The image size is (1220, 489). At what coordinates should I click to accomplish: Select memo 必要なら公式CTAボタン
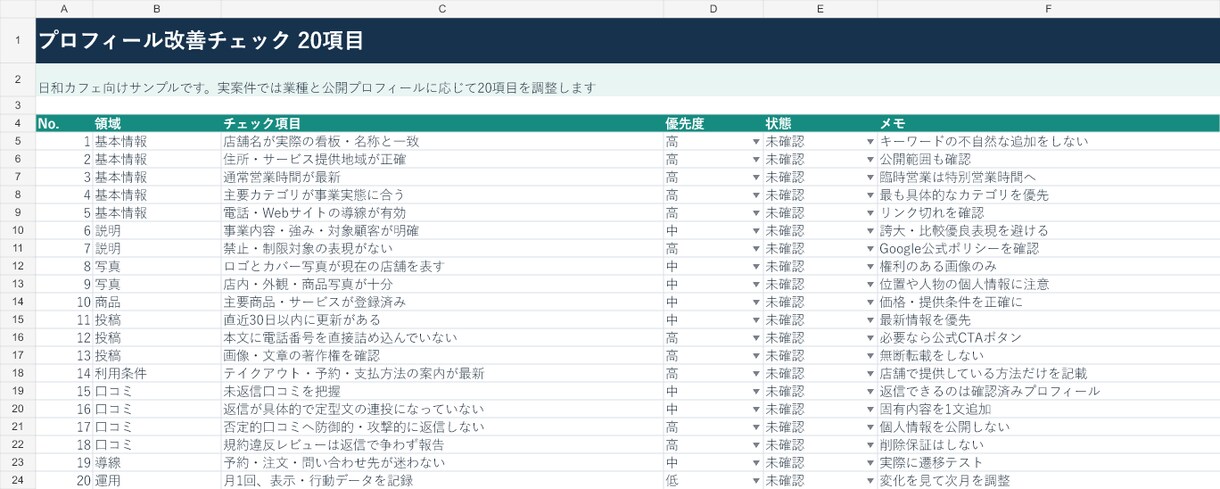point(1048,338)
